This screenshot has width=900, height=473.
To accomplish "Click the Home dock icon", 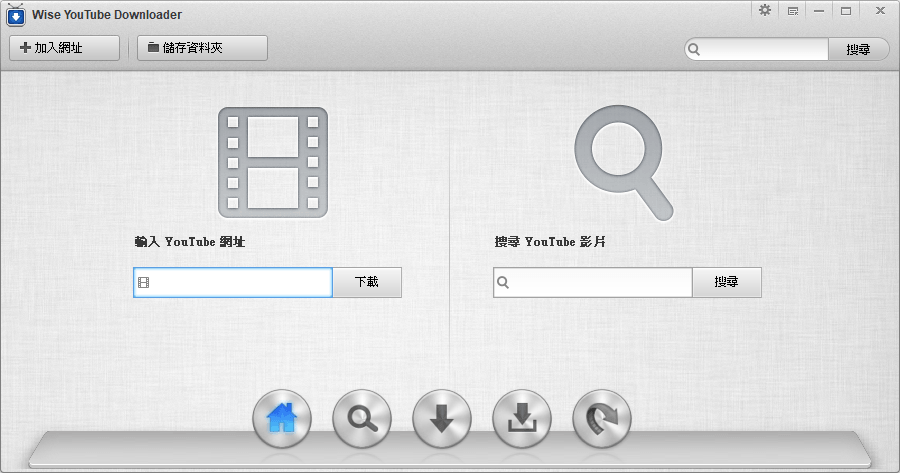I will pyautogui.click(x=282, y=418).
